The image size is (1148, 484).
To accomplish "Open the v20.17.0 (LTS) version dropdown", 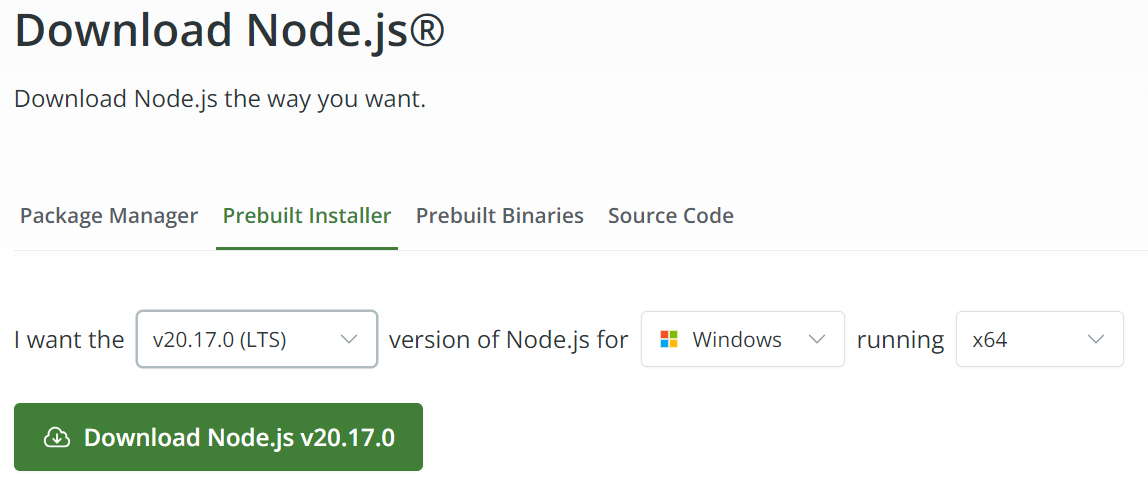I will (257, 339).
